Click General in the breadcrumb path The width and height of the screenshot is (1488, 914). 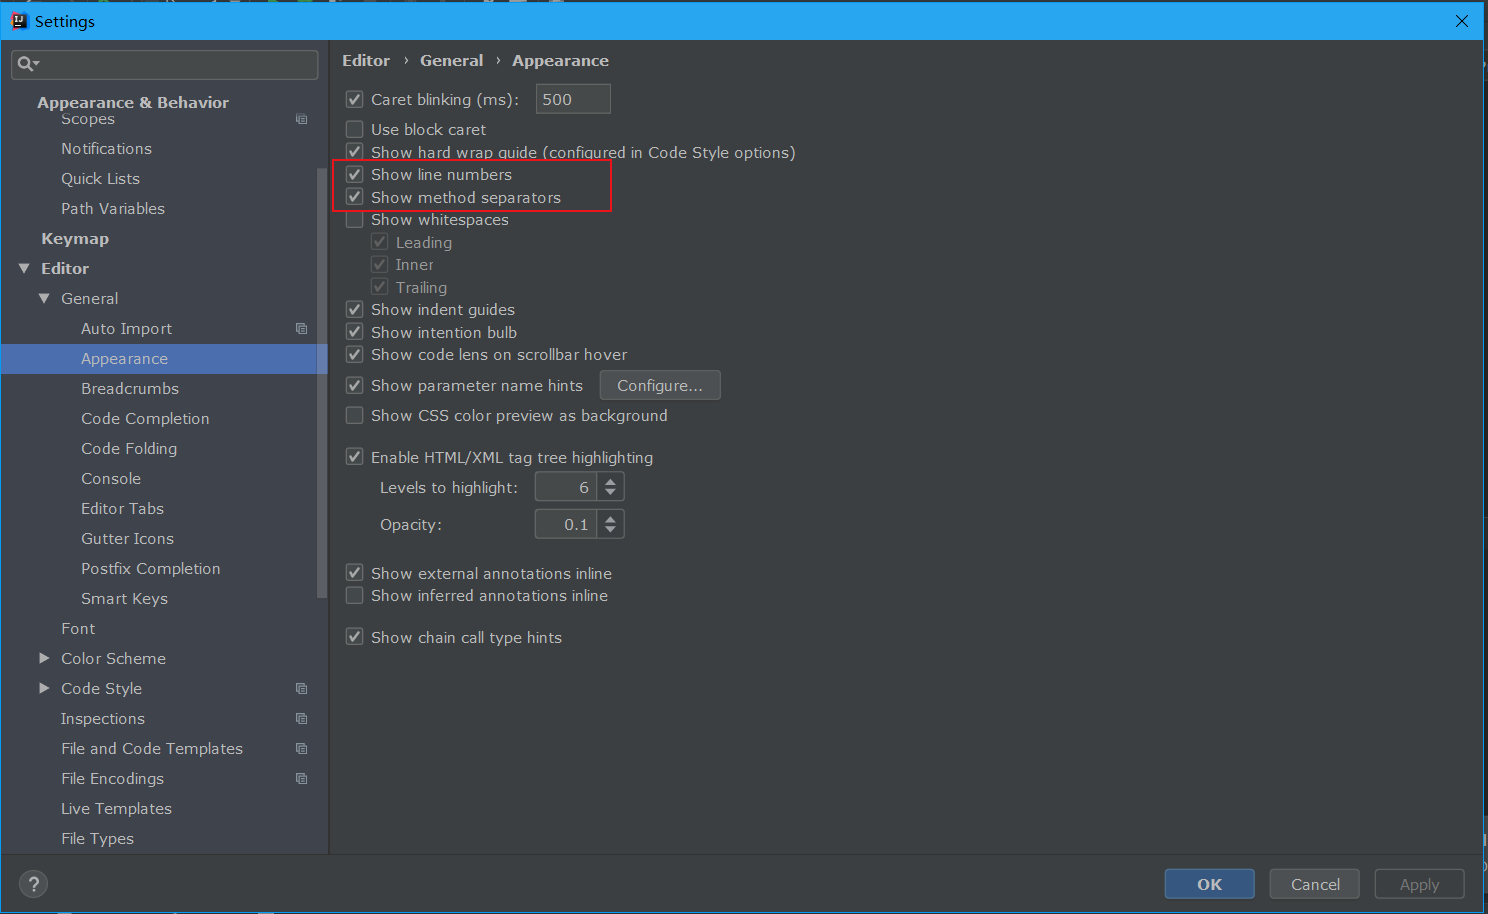[x=451, y=60]
